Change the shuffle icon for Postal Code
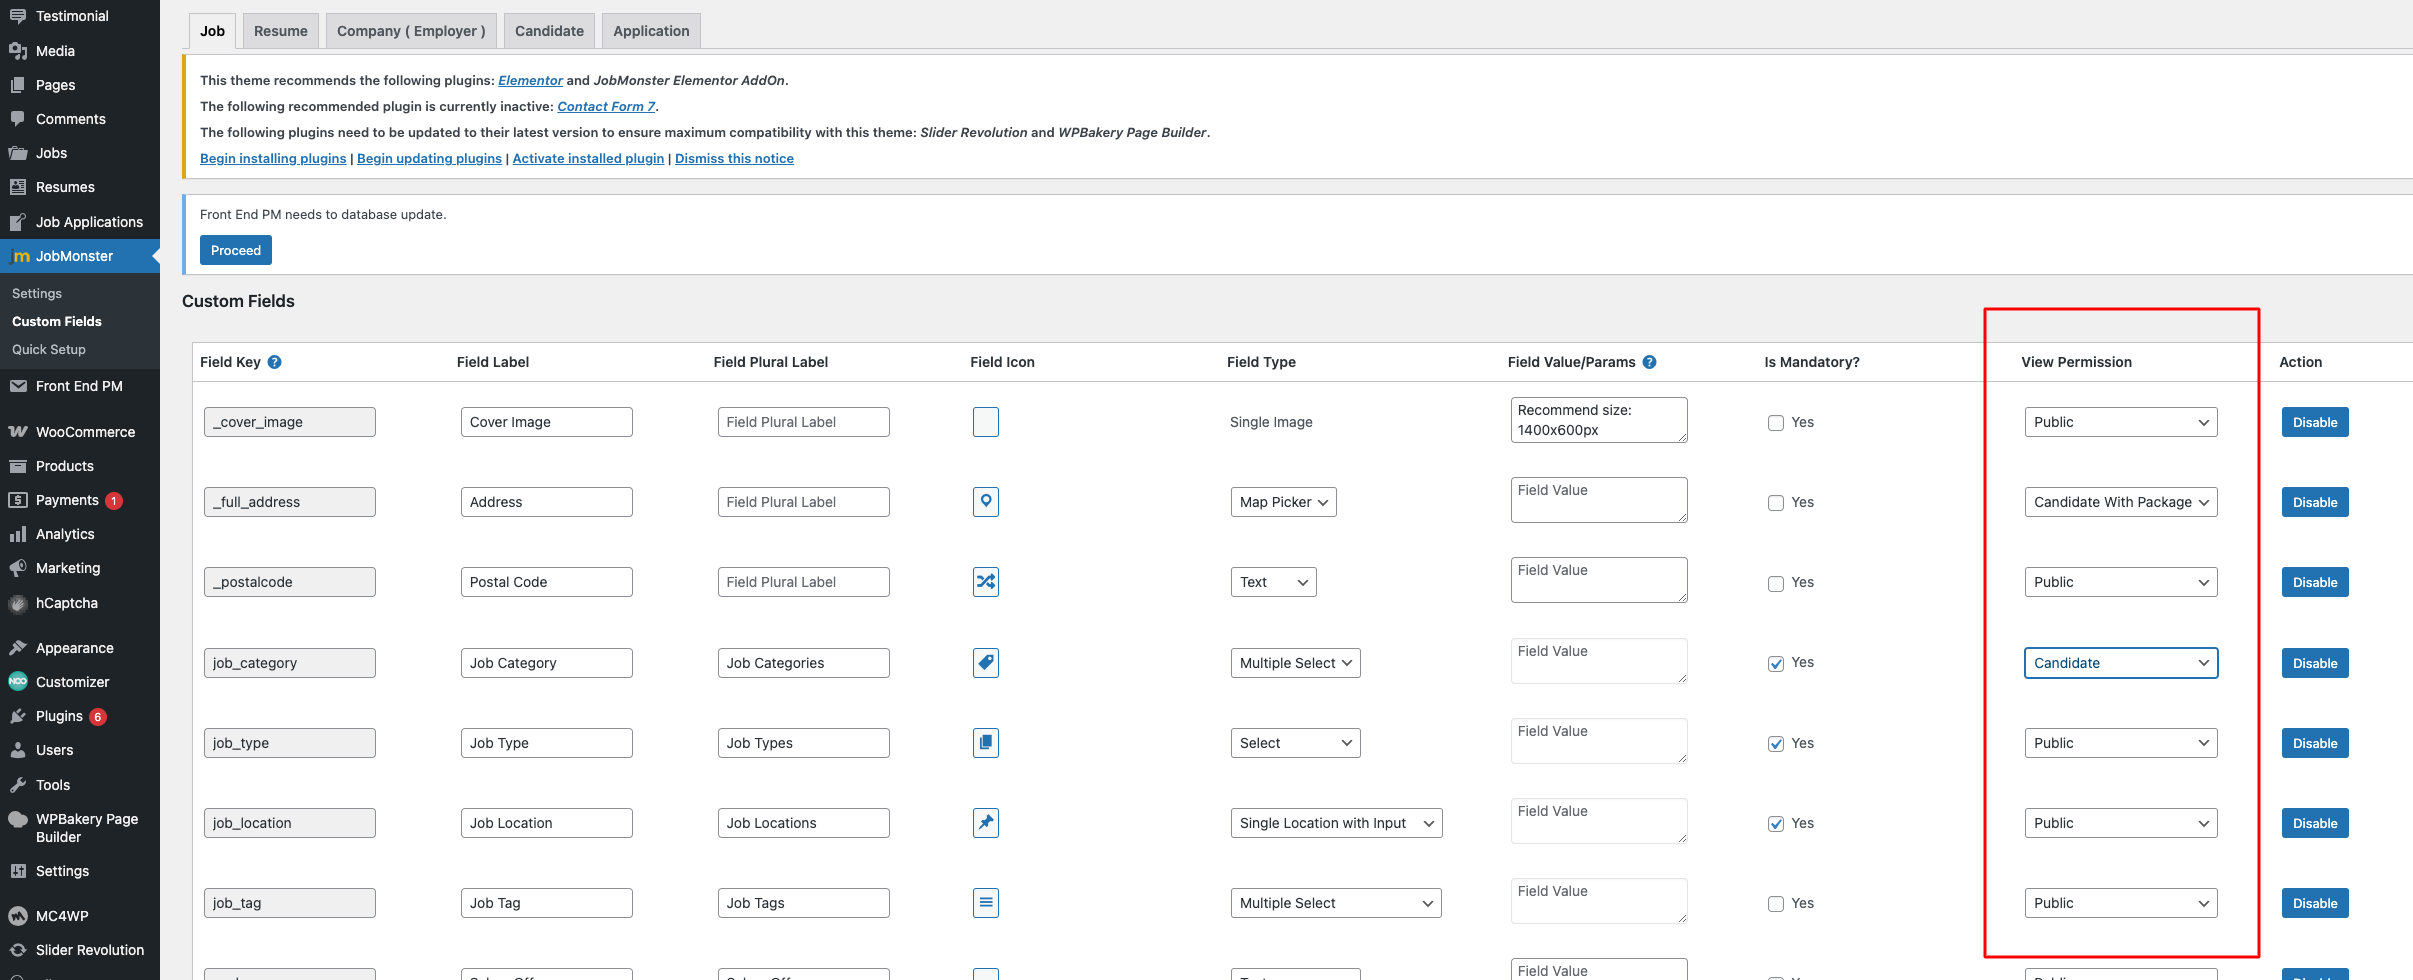2413x980 pixels. (x=985, y=582)
